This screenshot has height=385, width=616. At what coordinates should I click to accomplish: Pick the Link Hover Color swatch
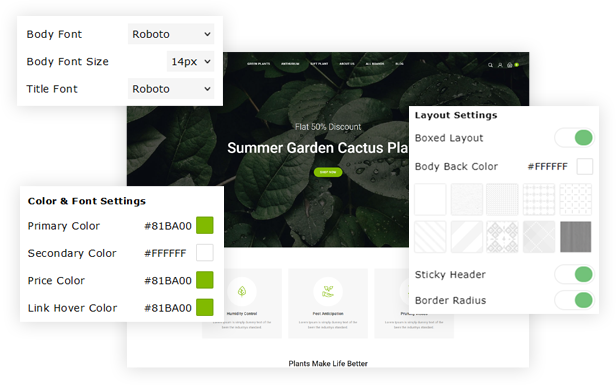click(x=205, y=307)
